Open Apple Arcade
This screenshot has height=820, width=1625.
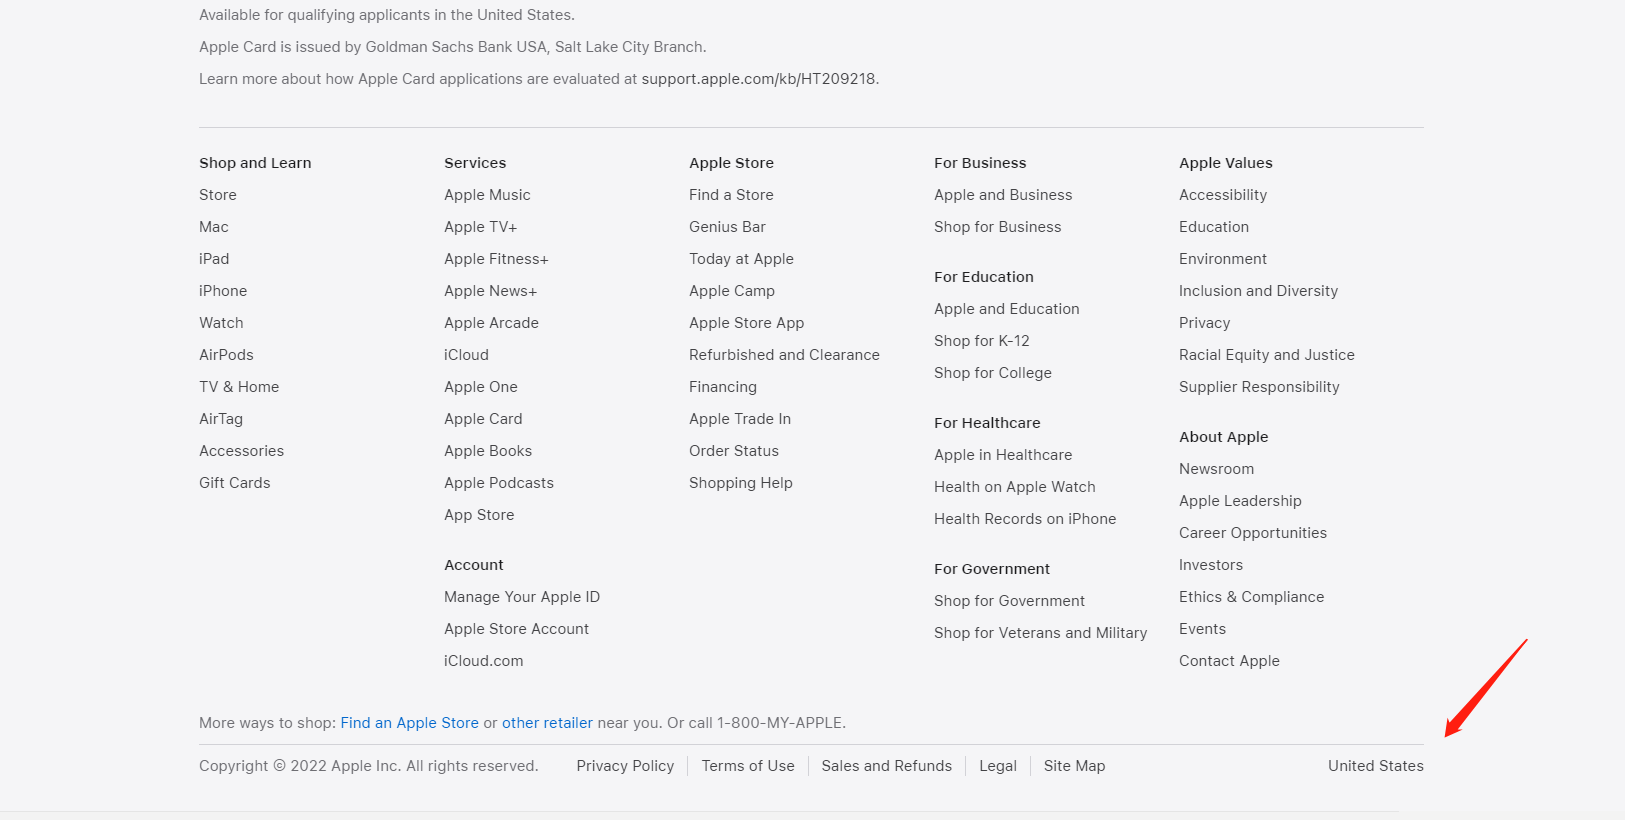[491, 323]
